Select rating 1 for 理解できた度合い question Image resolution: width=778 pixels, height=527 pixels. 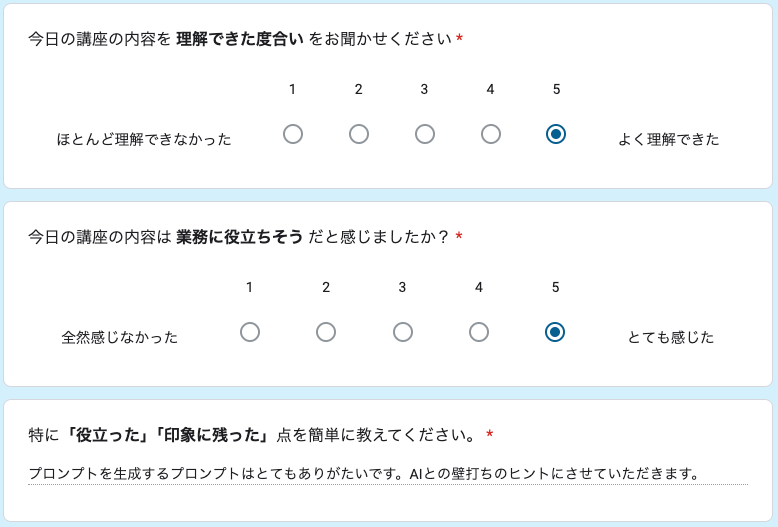(x=293, y=134)
